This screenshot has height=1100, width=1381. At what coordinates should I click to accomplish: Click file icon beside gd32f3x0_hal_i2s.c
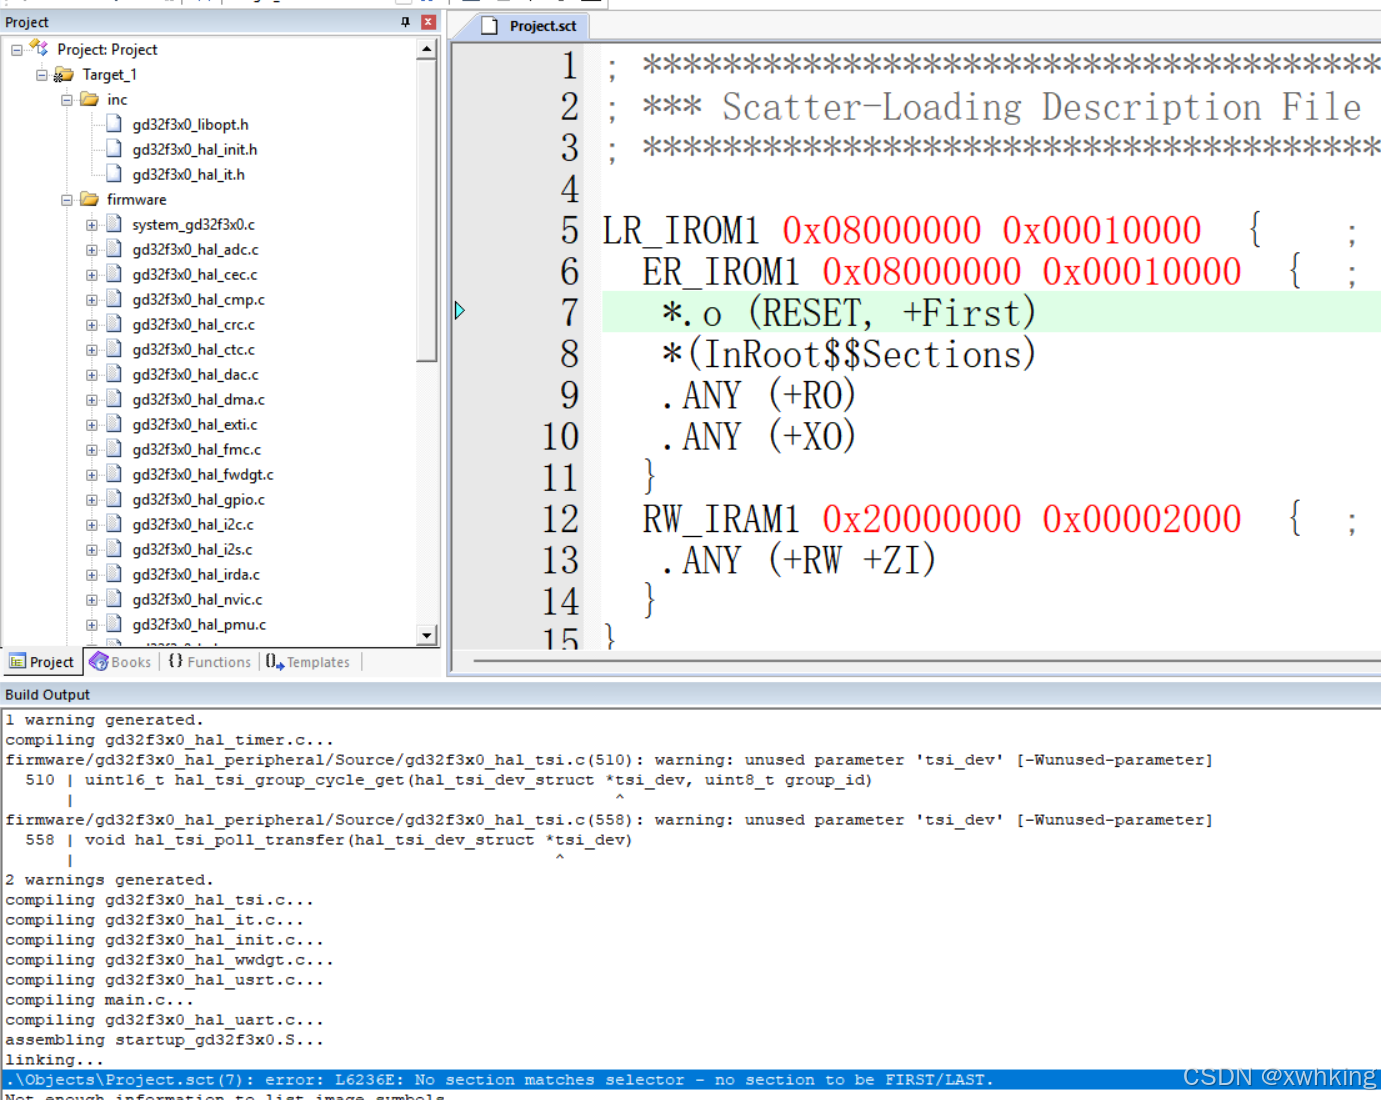pos(114,549)
